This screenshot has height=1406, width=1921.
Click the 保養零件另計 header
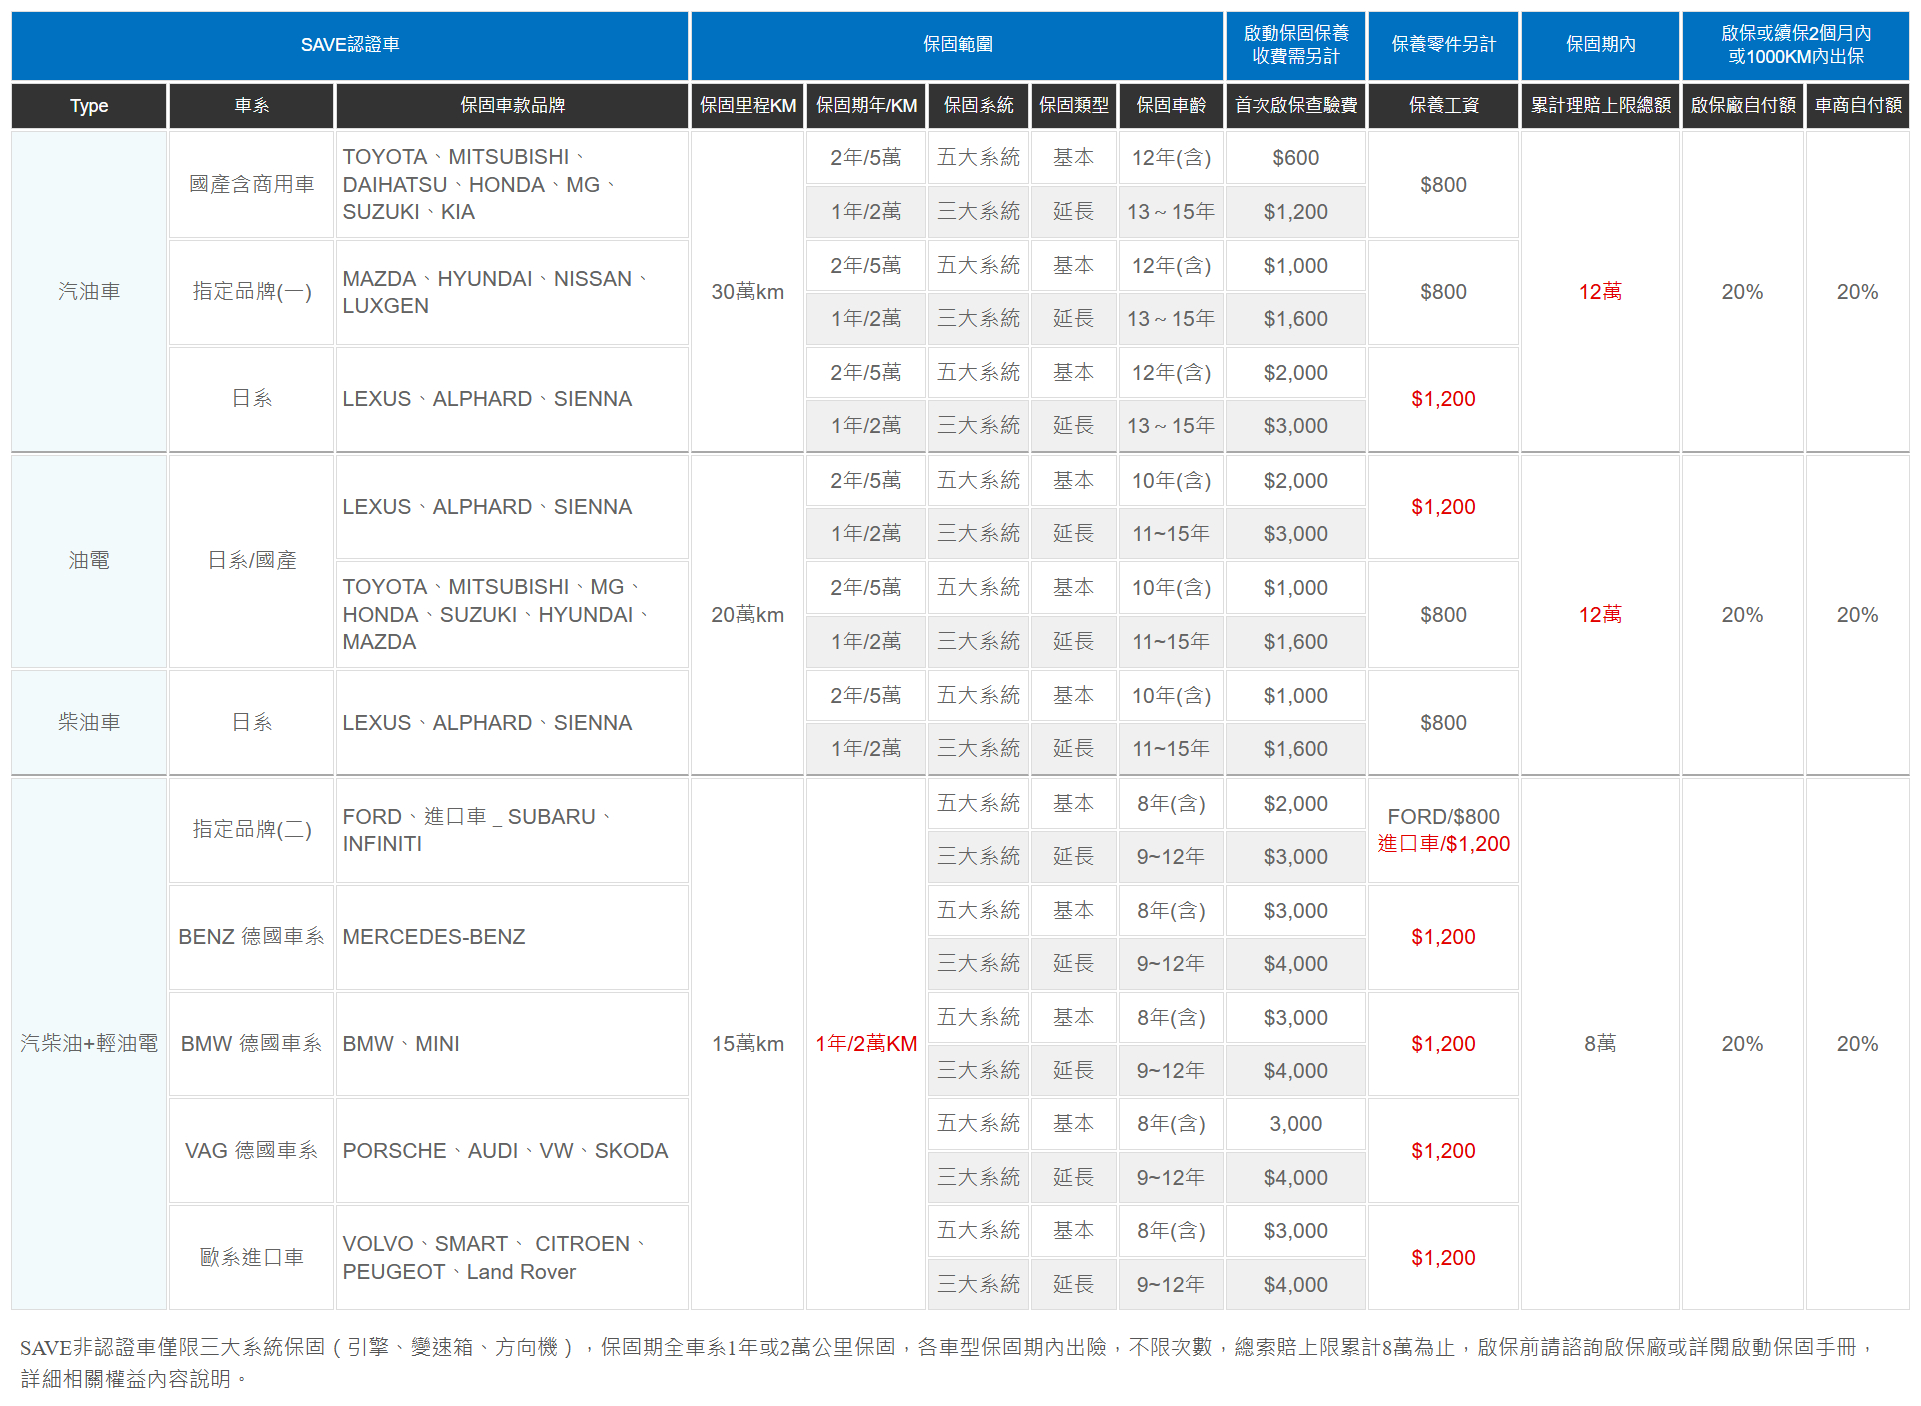coord(1443,45)
